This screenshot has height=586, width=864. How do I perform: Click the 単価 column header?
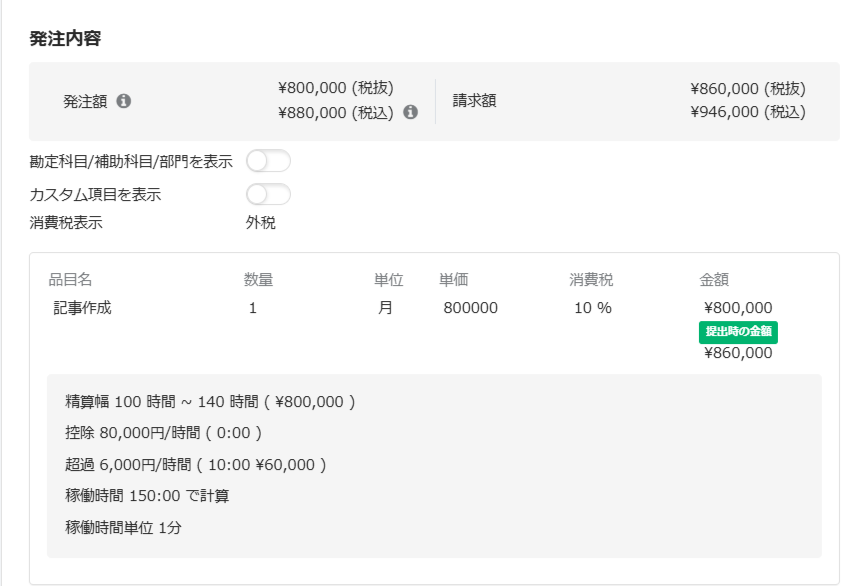click(x=454, y=280)
